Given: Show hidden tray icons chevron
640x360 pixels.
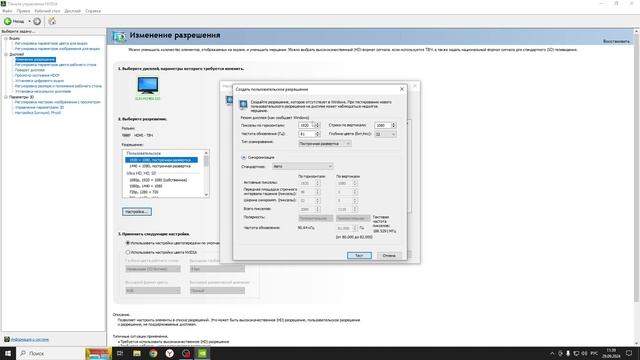Looking at the screenshot, I should [x=552, y=353].
